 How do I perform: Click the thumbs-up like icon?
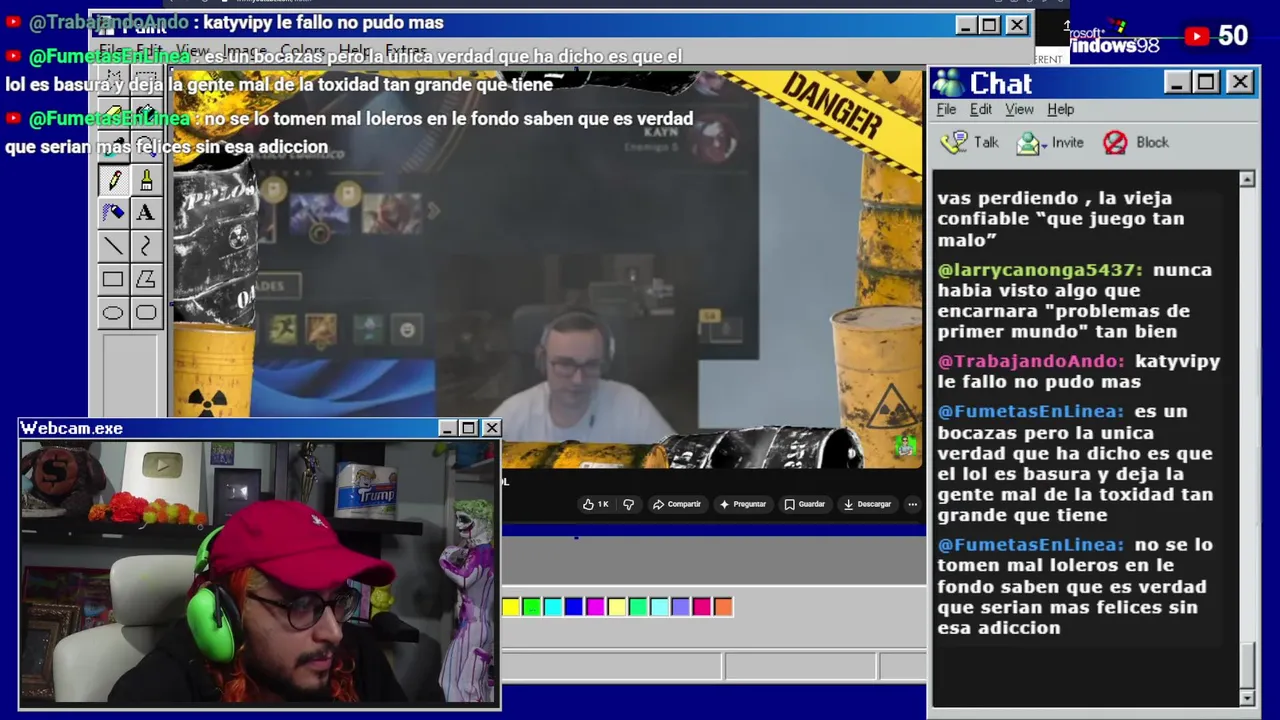[x=589, y=504]
